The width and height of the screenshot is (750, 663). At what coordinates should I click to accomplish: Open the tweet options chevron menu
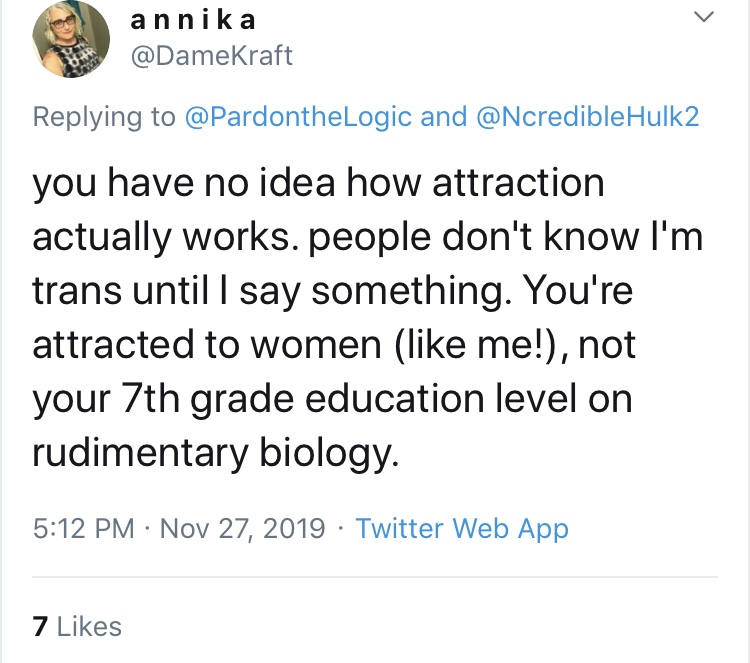tap(705, 19)
